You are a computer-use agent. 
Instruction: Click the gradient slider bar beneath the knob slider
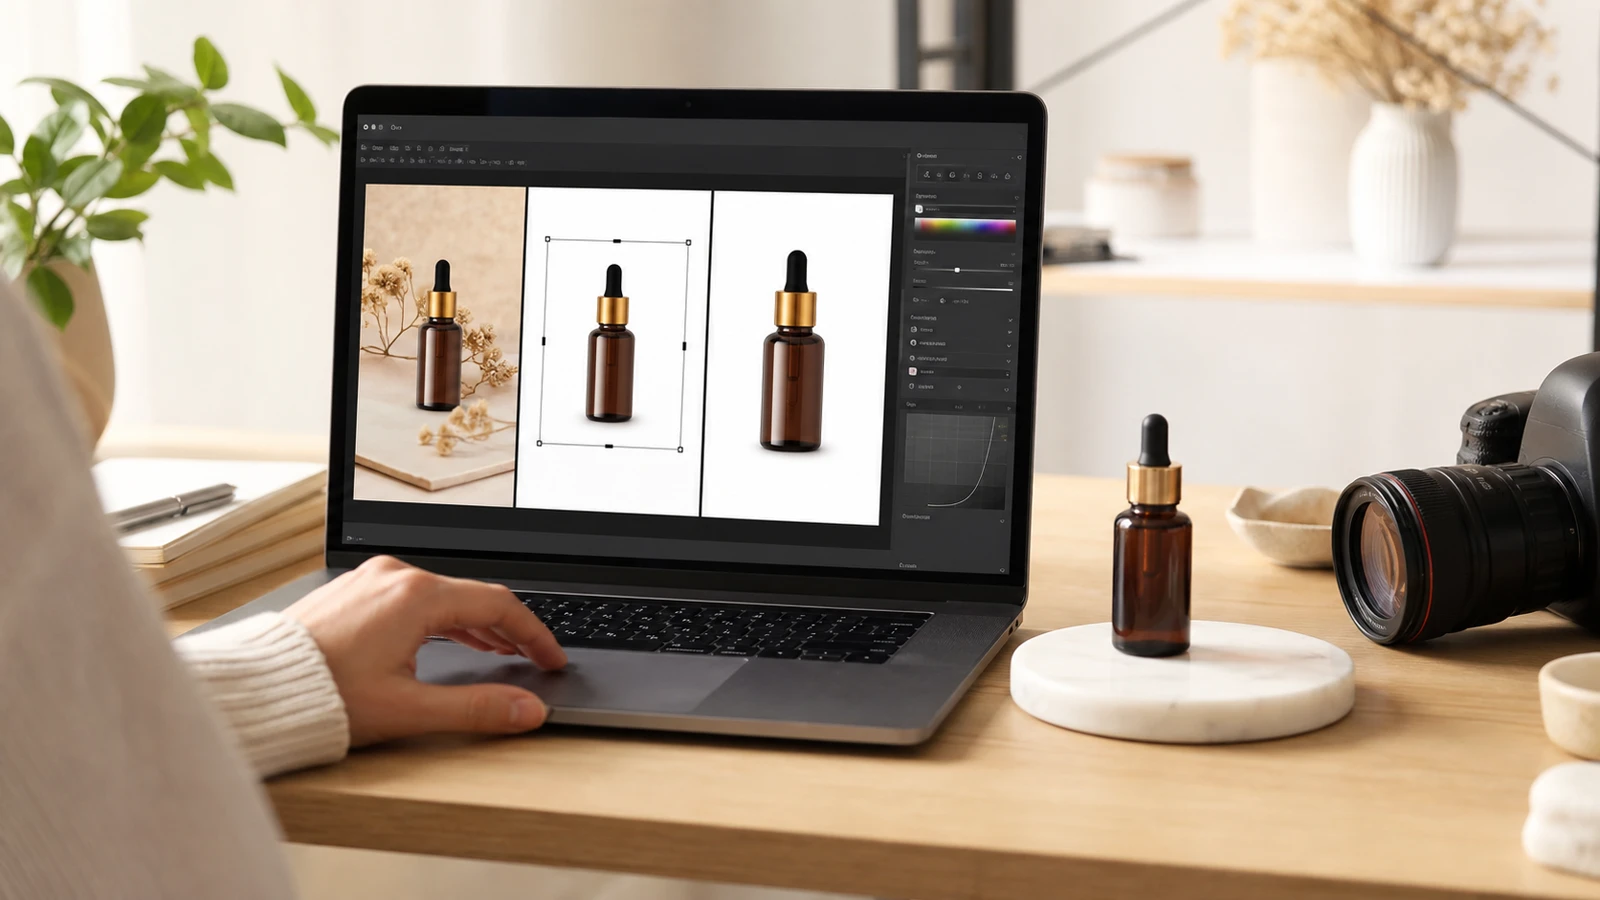coord(963,289)
